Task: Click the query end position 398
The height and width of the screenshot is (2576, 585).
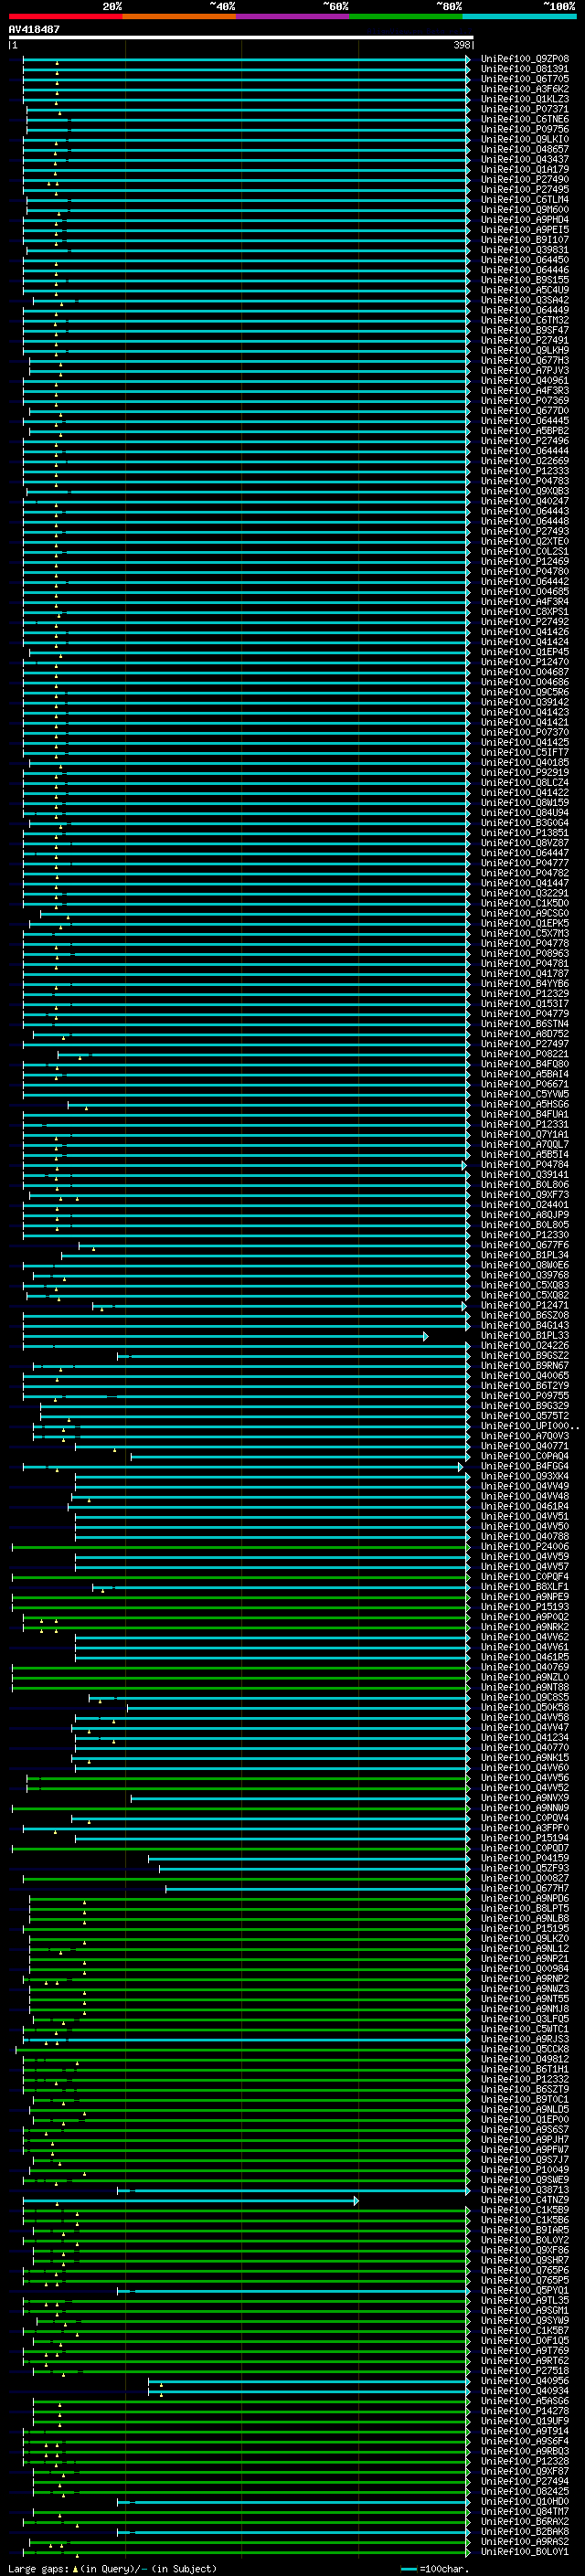Action: [461, 45]
